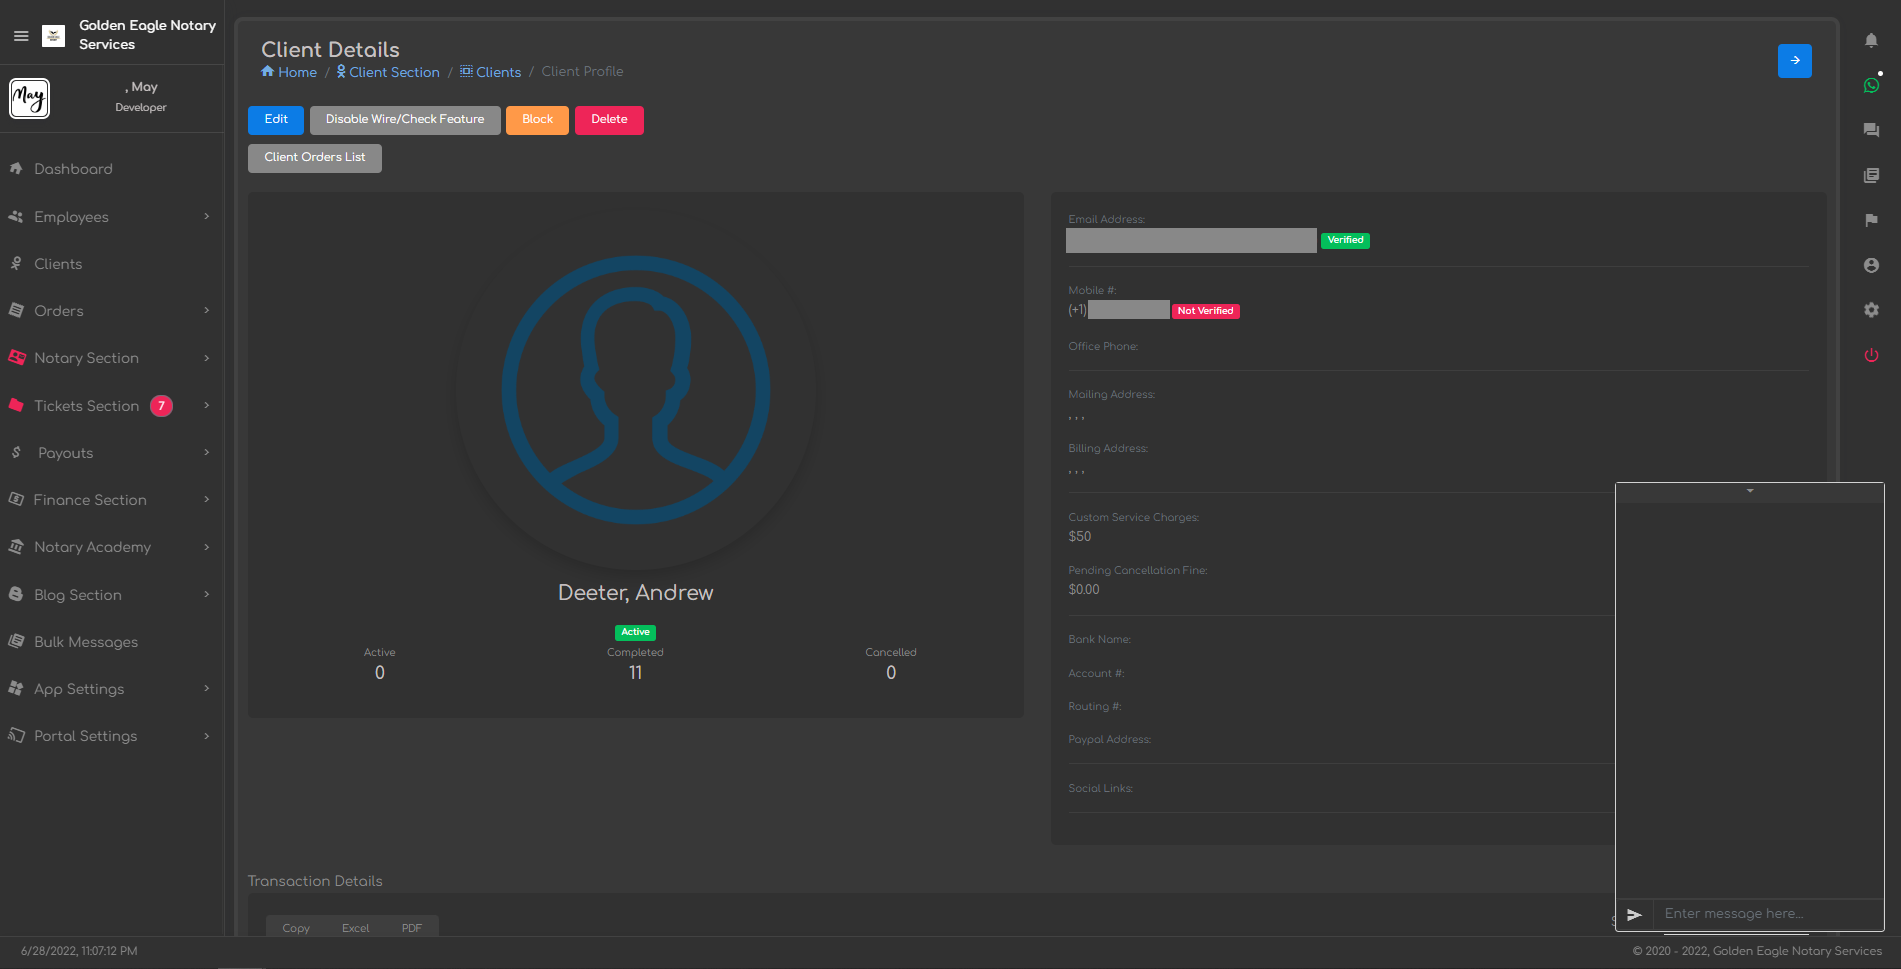This screenshot has height=969, width=1901.
Task: Click the red power logout icon
Action: pyautogui.click(x=1871, y=356)
